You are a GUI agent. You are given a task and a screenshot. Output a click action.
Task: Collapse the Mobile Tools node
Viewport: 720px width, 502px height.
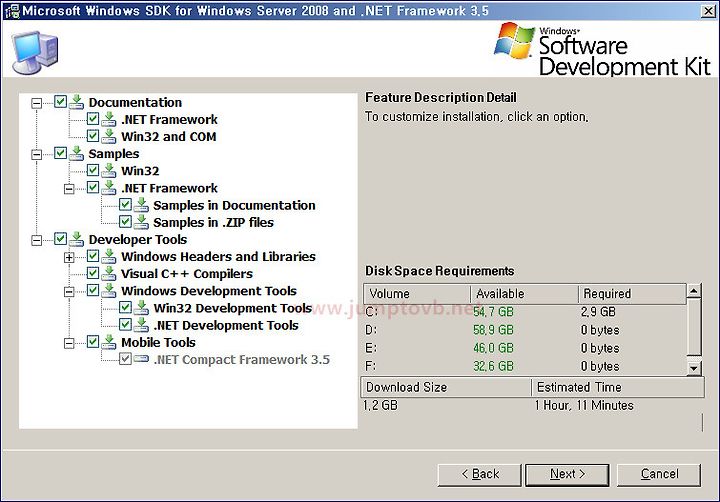pos(69,343)
